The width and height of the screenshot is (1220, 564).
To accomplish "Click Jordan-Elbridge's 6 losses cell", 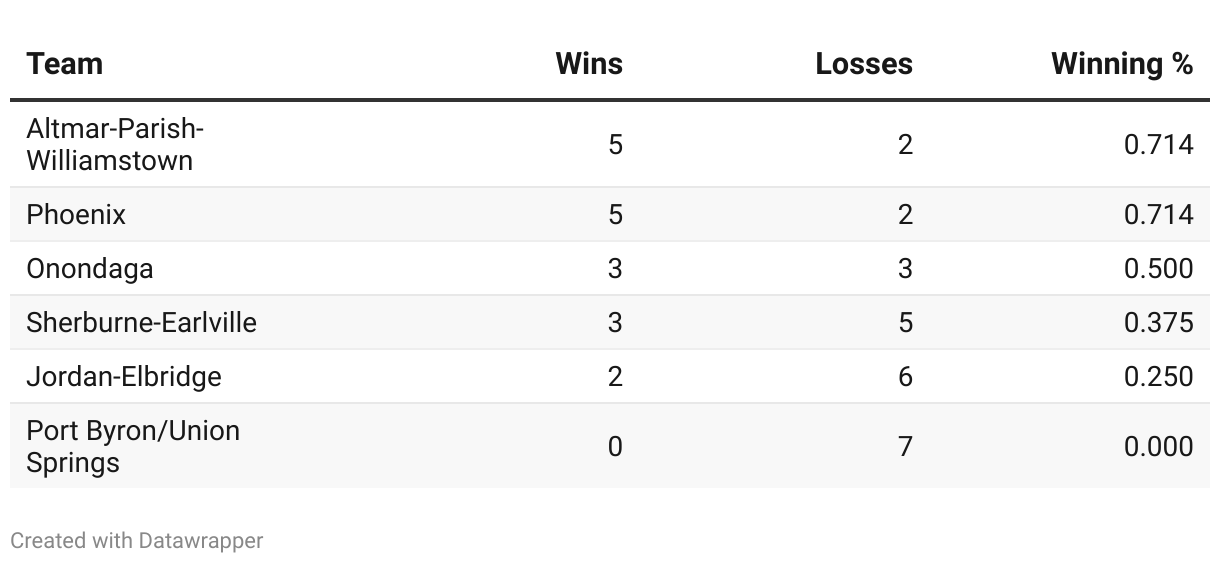I will [x=905, y=377].
